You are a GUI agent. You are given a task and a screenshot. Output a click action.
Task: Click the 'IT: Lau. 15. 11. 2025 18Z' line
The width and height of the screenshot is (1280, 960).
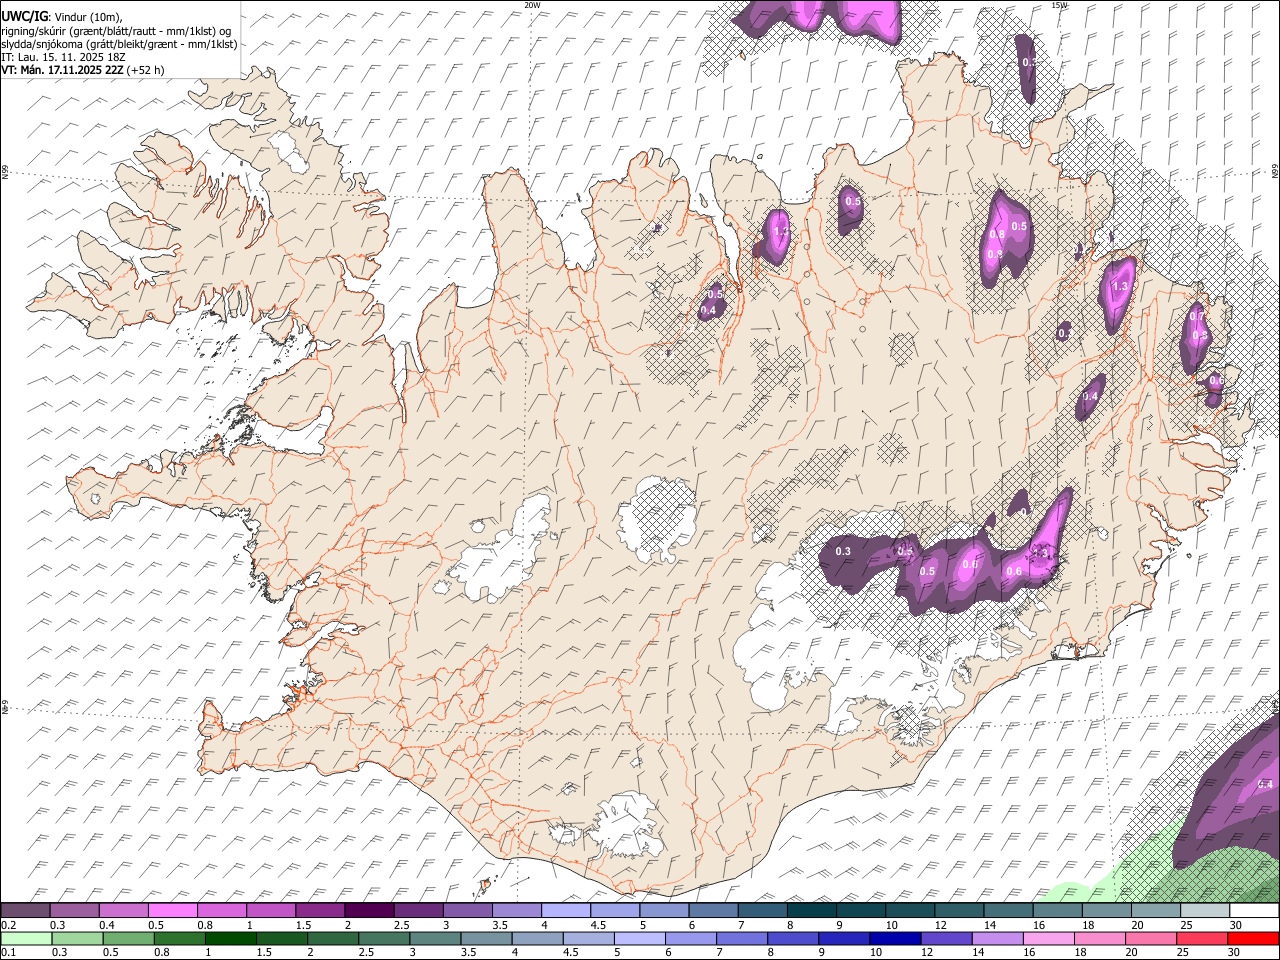click(x=63, y=57)
